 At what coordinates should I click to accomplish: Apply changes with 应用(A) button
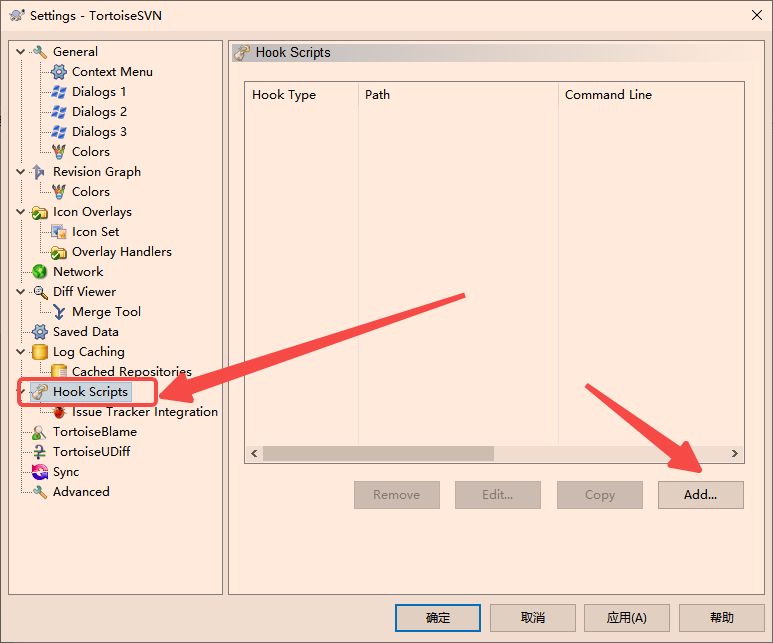point(627,618)
